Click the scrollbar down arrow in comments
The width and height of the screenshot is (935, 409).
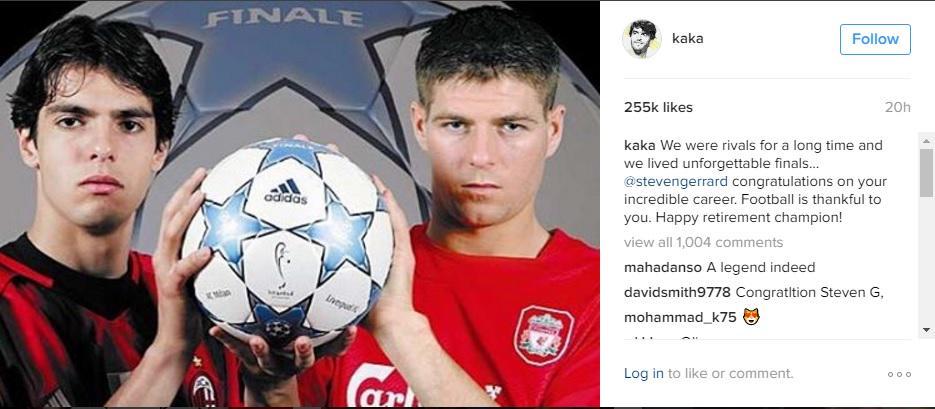pyautogui.click(x=926, y=329)
